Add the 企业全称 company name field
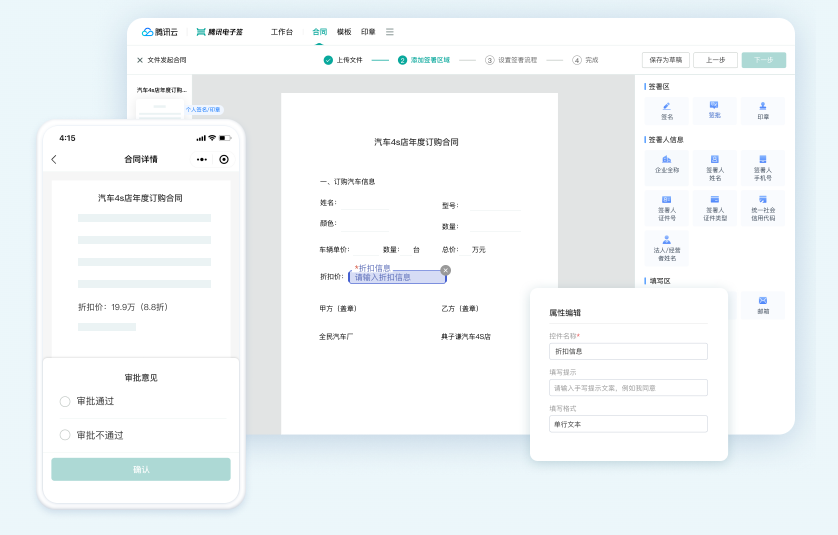The image size is (838, 535). (x=667, y=165)
